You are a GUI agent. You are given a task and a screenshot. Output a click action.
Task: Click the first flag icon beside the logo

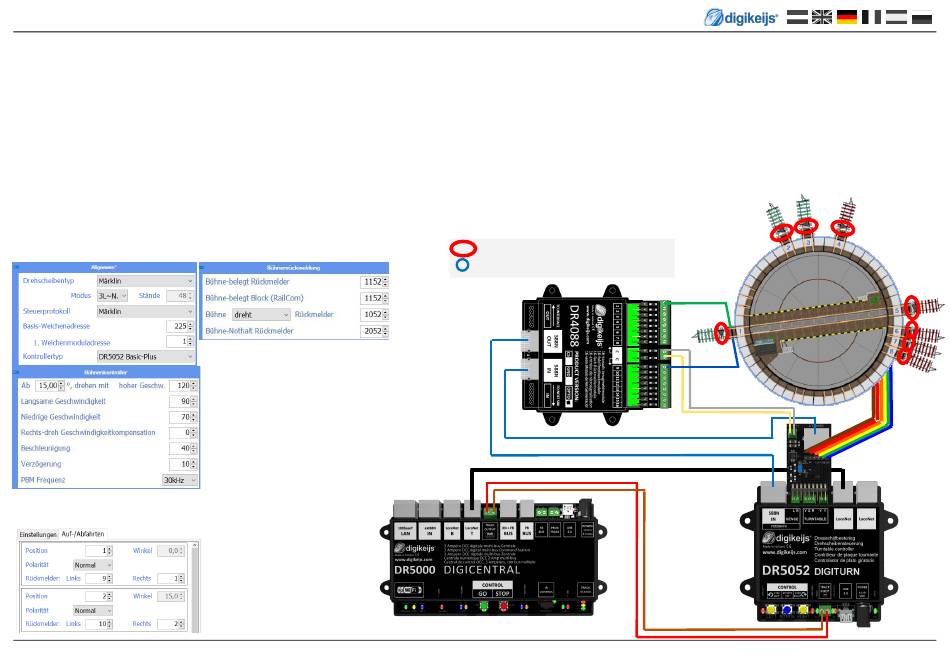[x=797, y=17]
